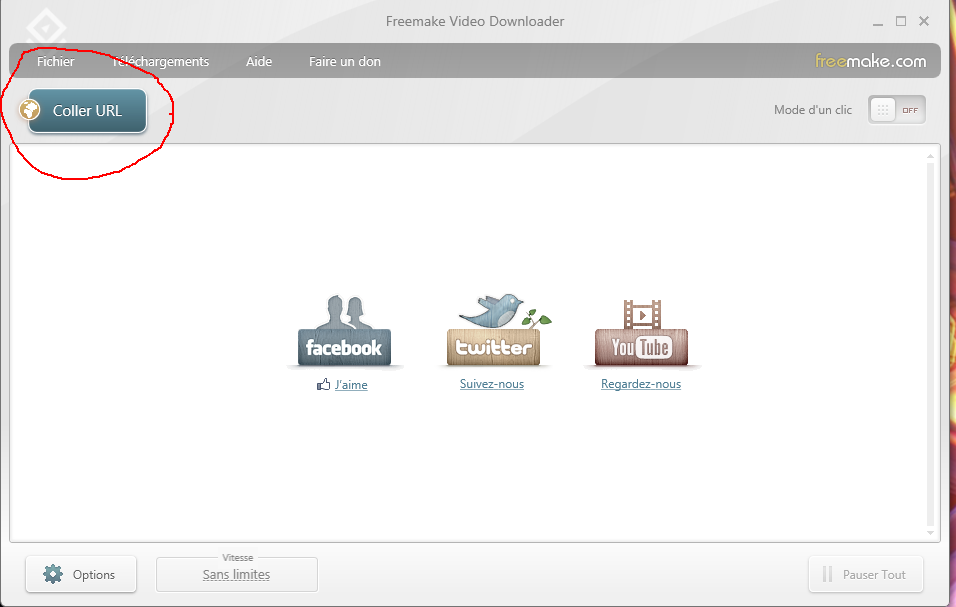Open the Sans limites speed selector
The height and width of the screenshot is (607, 956).
click(237, 574)
